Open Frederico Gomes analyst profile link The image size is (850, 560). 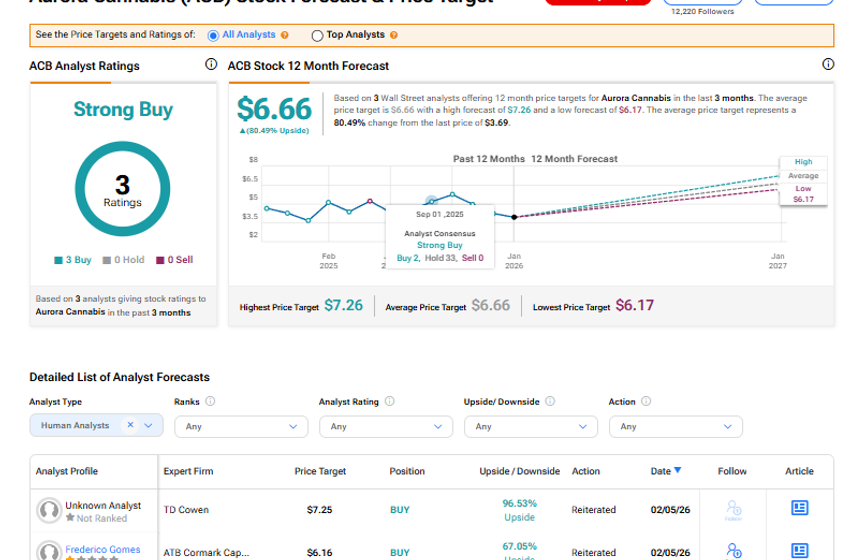pos(101,549)
